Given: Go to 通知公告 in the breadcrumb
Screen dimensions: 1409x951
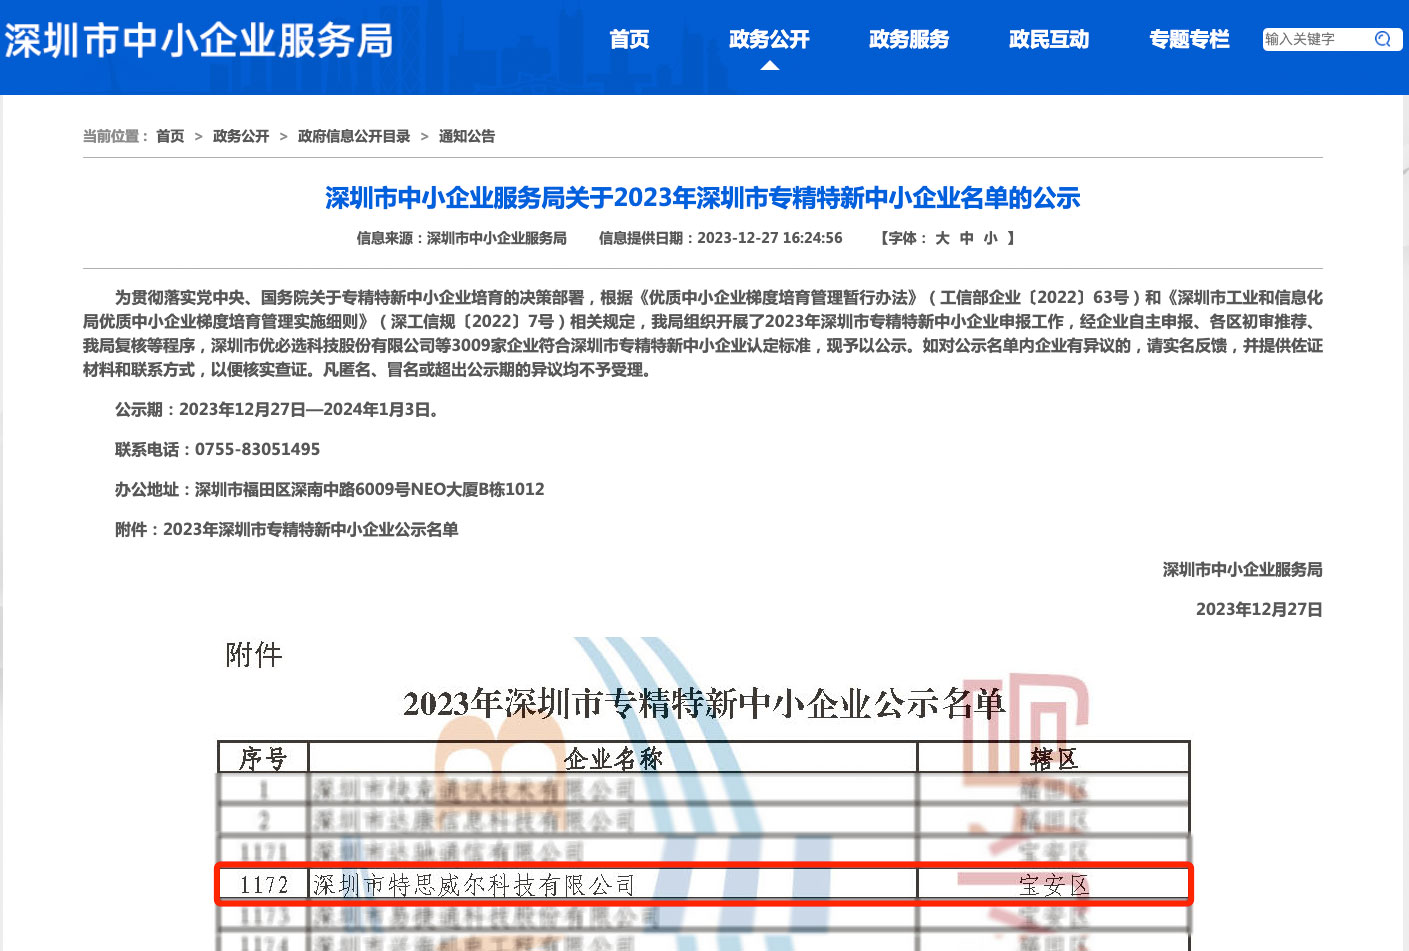Looking at the screenshot, I should click(467, 136).
